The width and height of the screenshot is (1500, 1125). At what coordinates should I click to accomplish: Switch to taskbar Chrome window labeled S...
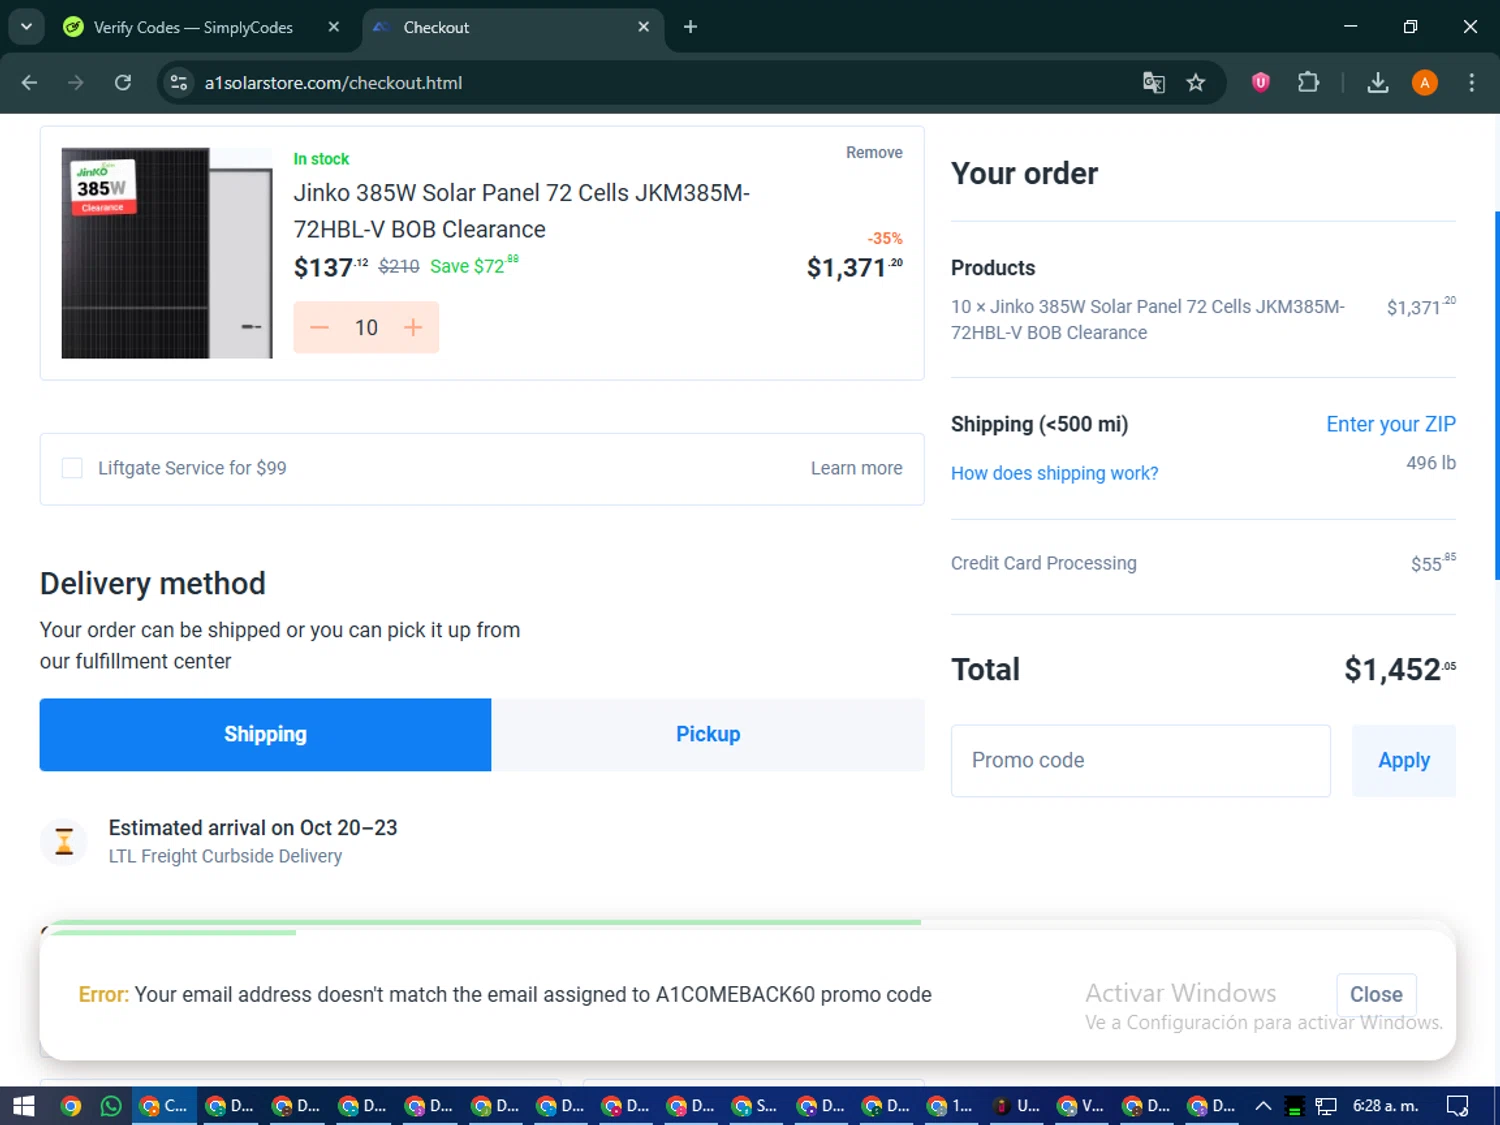click(x=755, y=1106)
